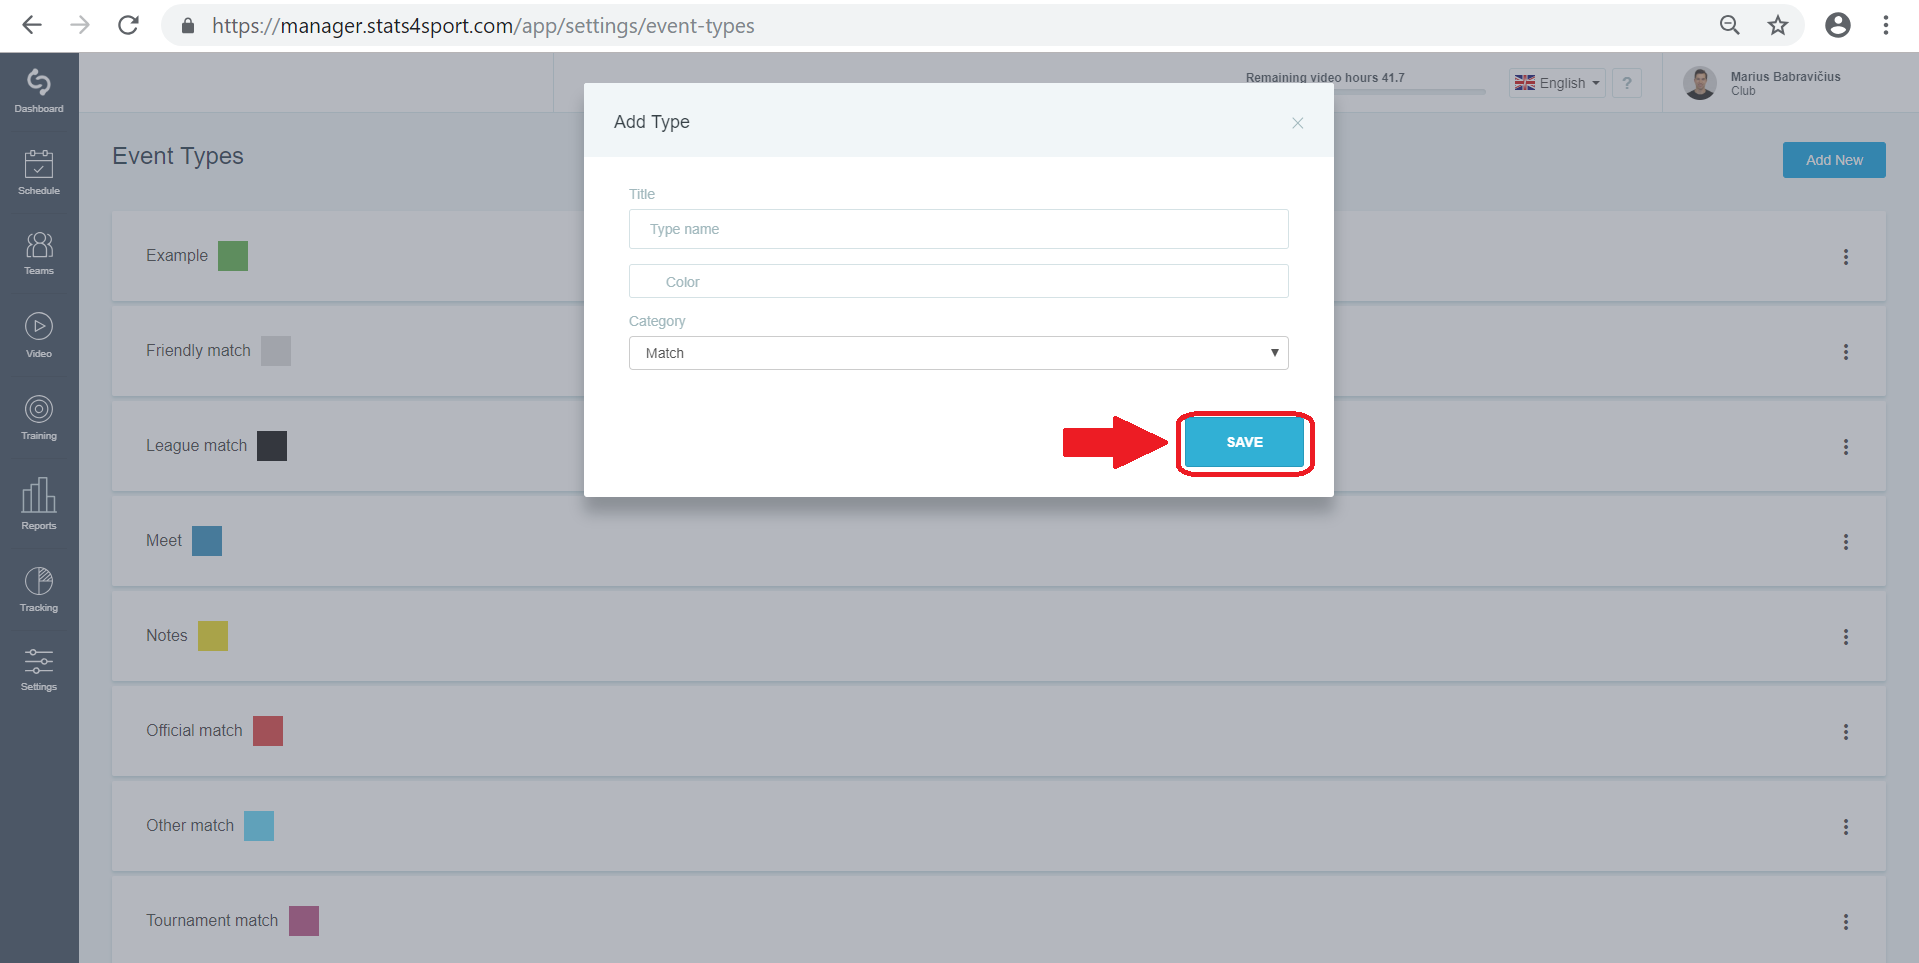
Task: Click the Add New button
Action: pos(1834,160)
